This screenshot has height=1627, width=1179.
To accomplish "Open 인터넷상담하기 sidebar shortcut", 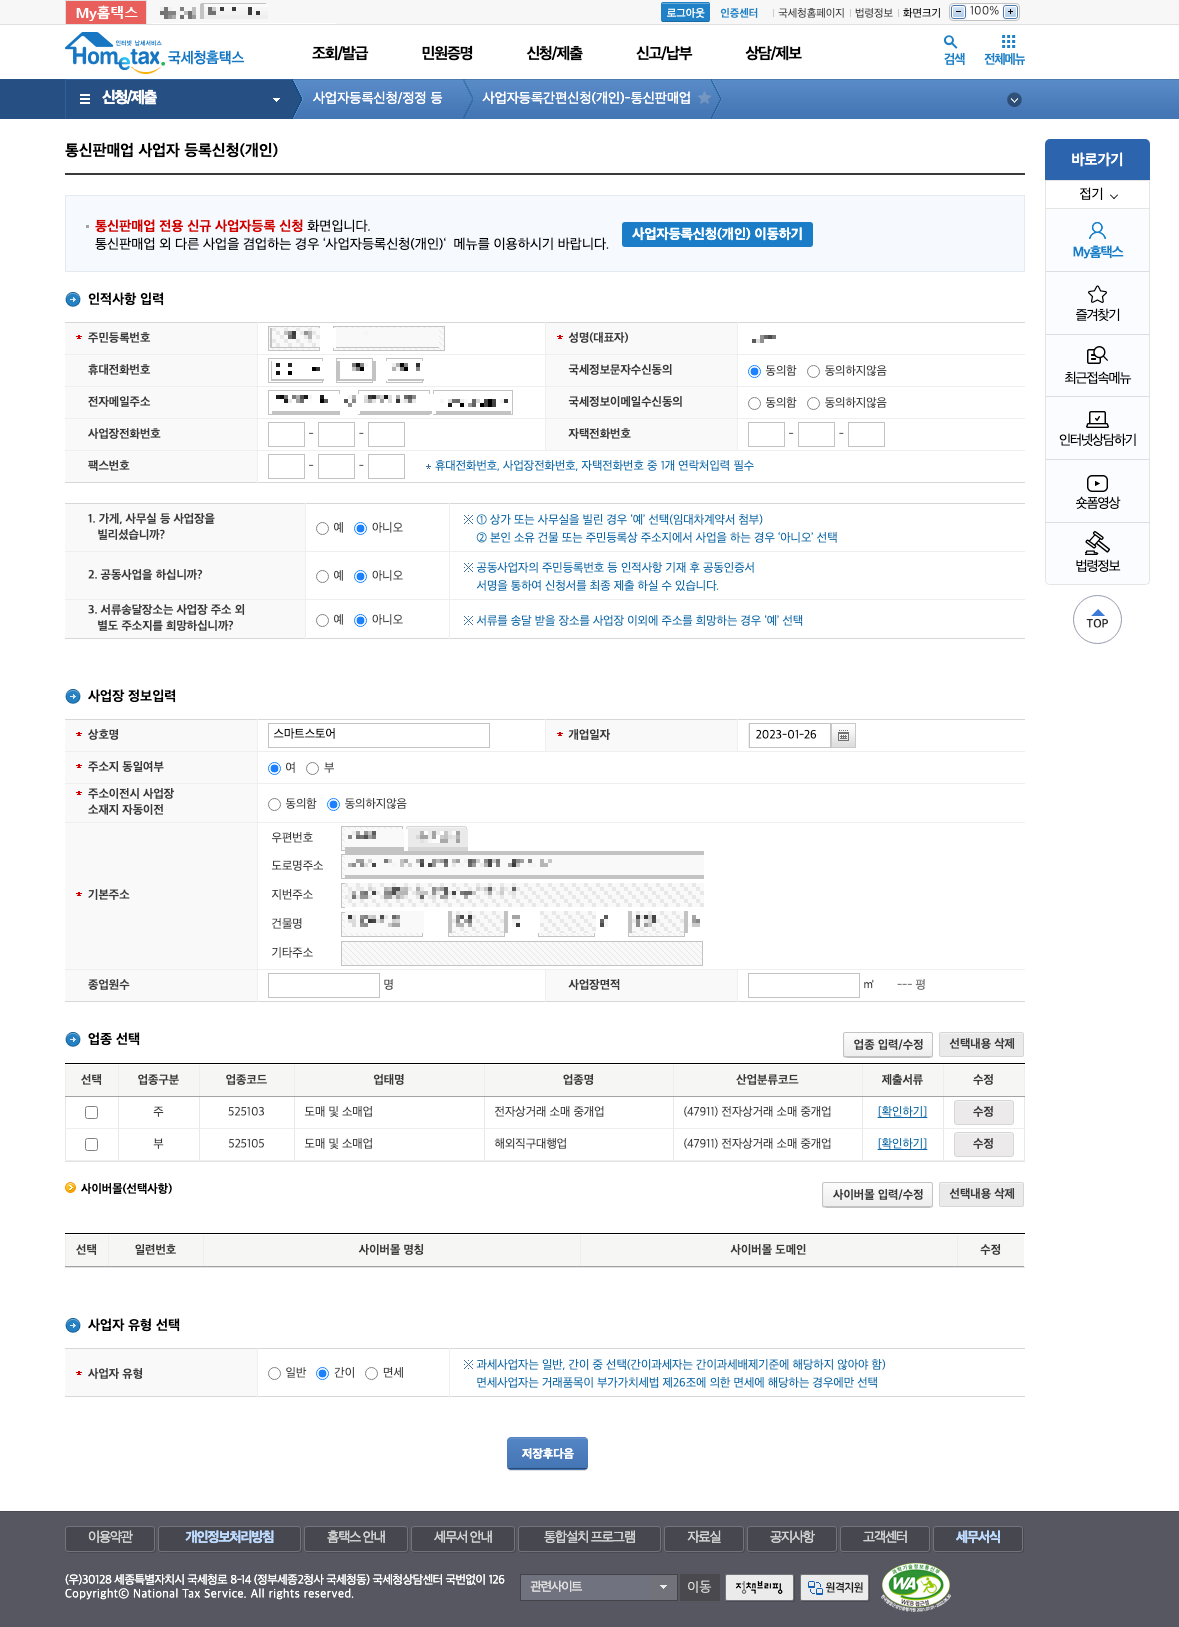I will (x=1097, y=428).
